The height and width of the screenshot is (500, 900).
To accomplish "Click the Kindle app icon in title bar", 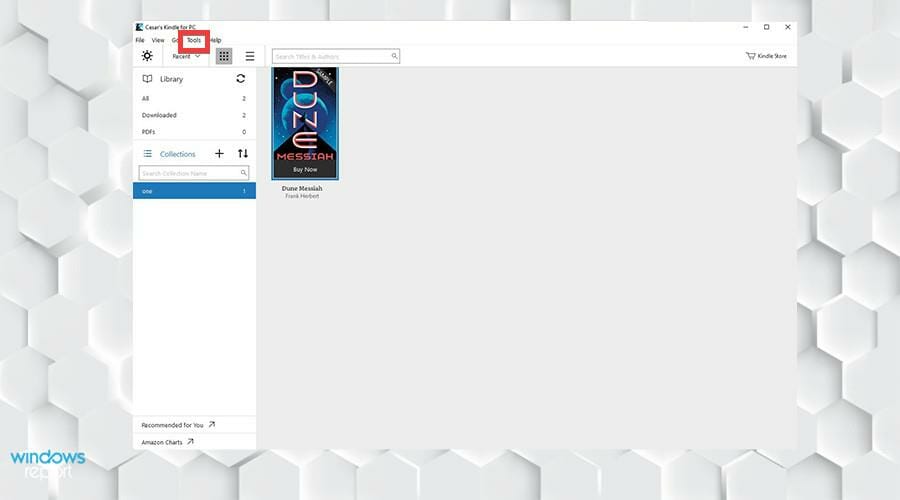I will 139,27.
